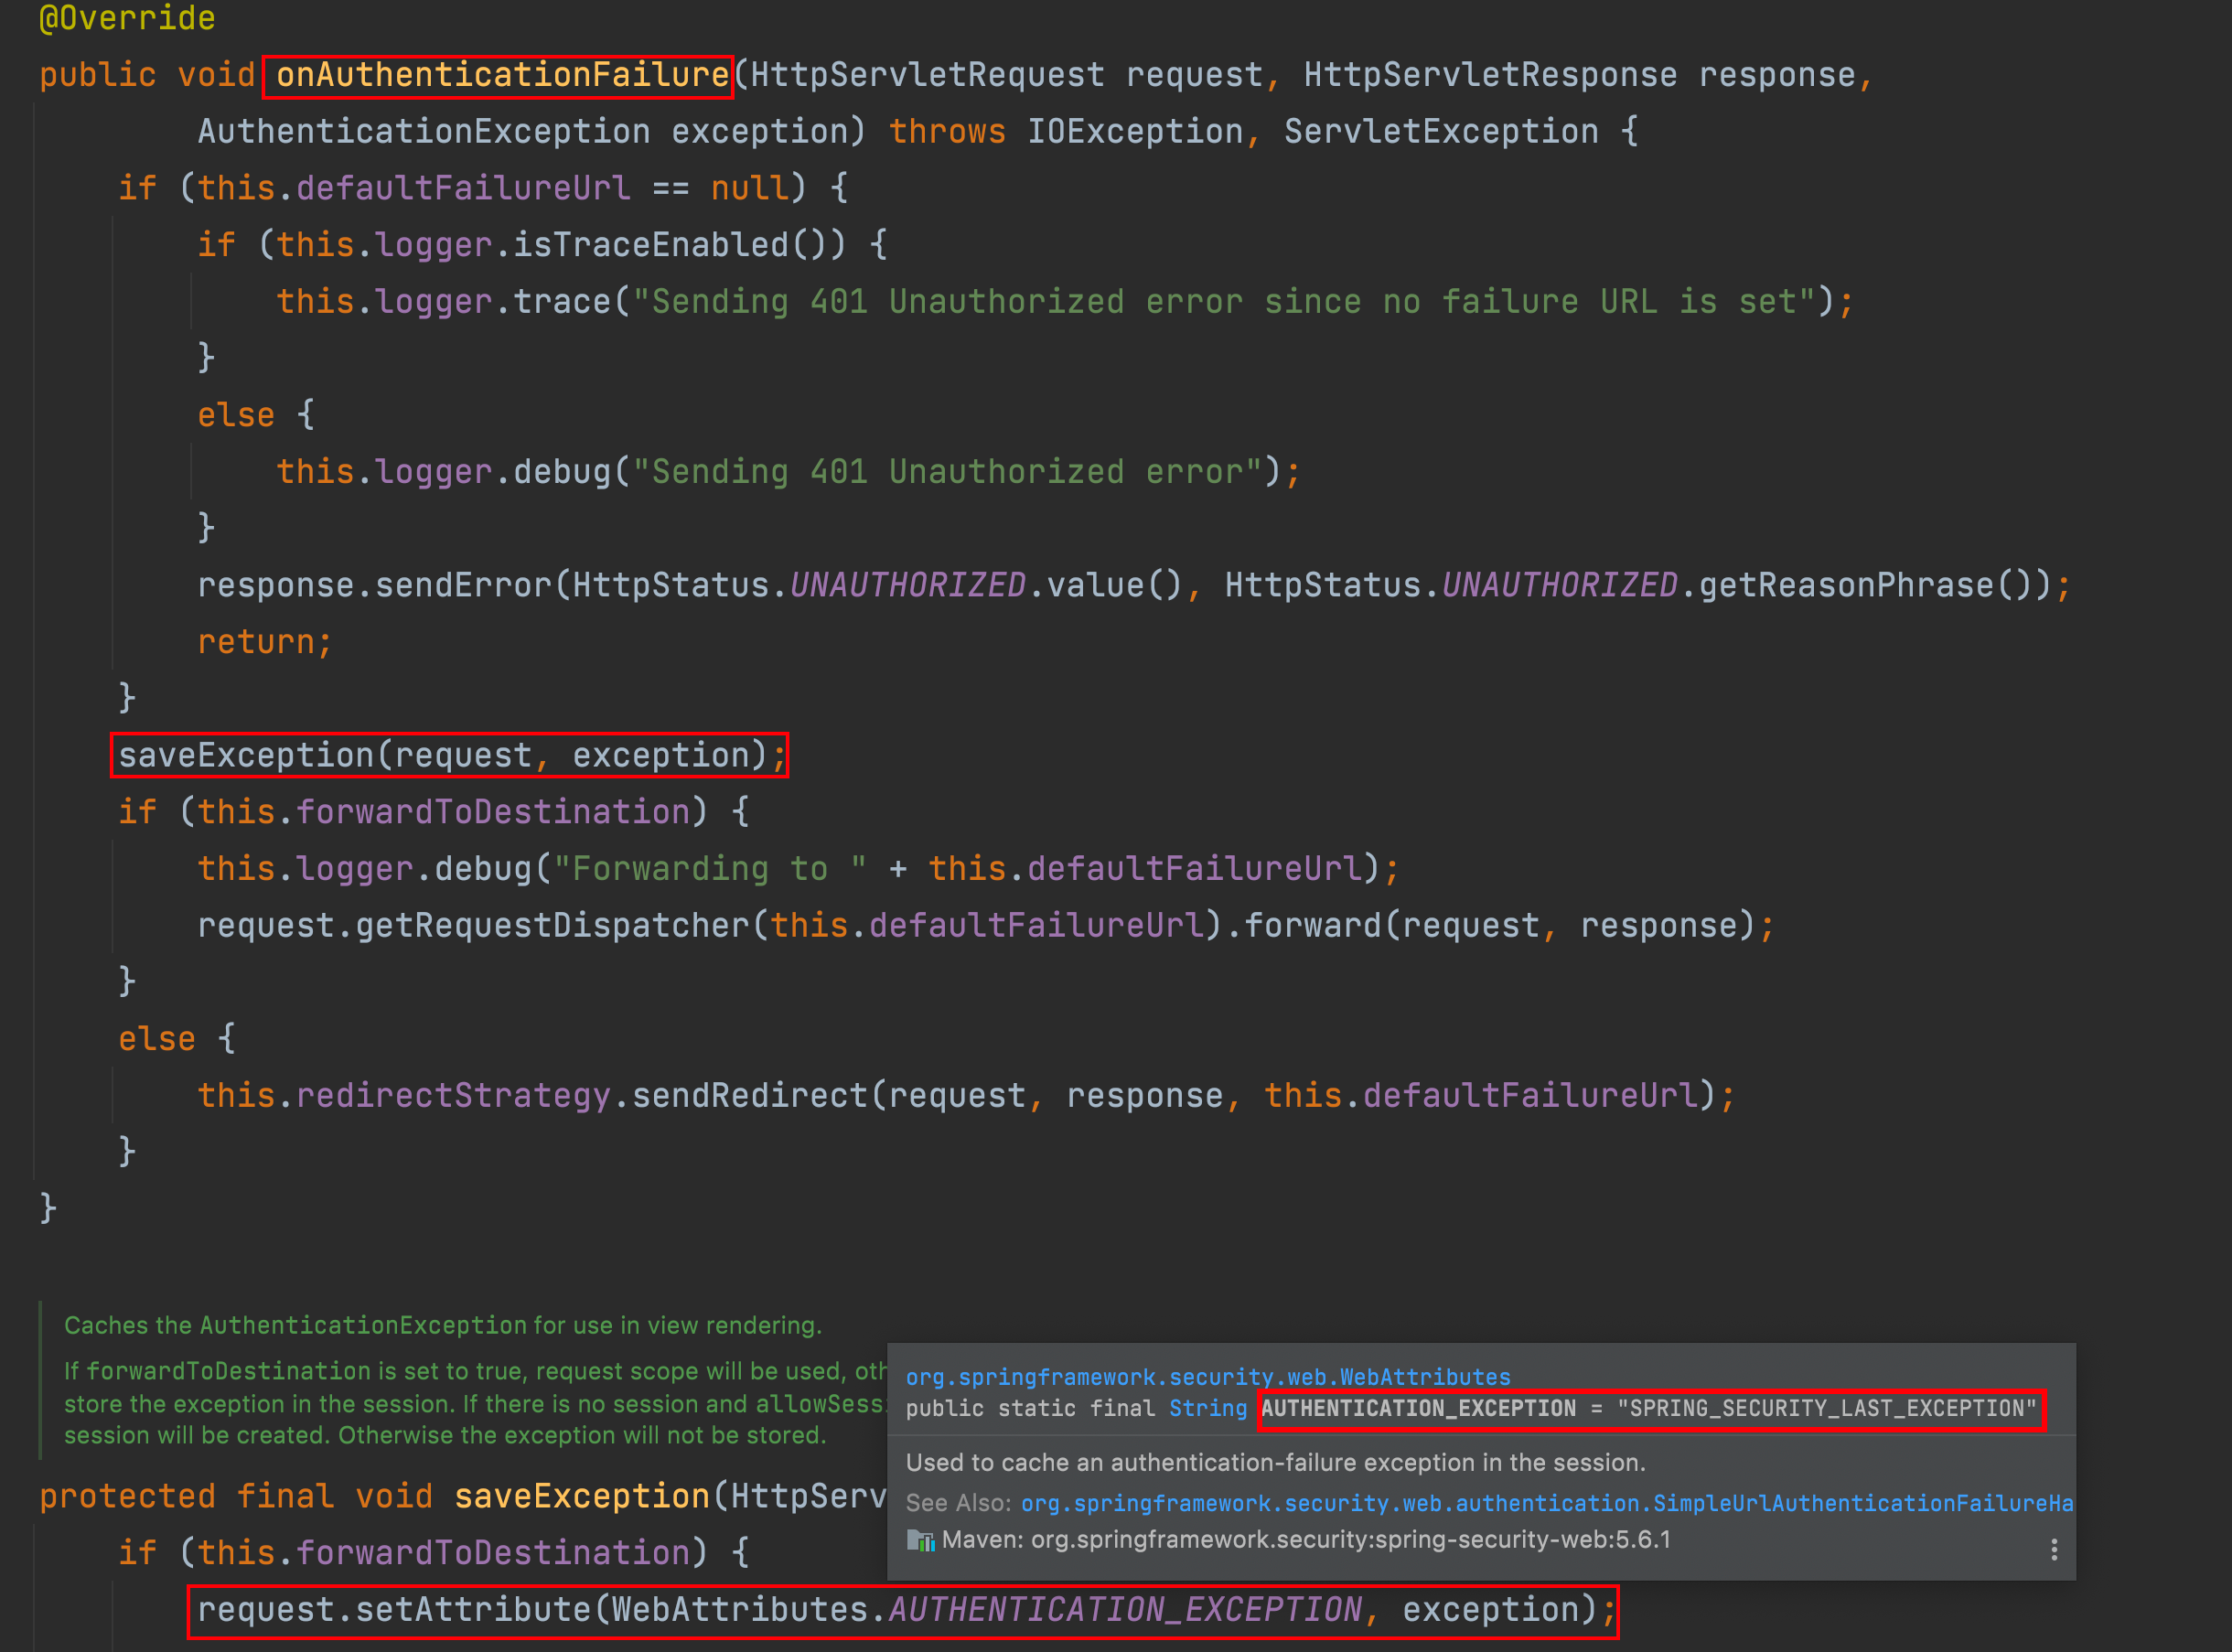Click the onAuthenticationFailure method name

click(502, 76)
